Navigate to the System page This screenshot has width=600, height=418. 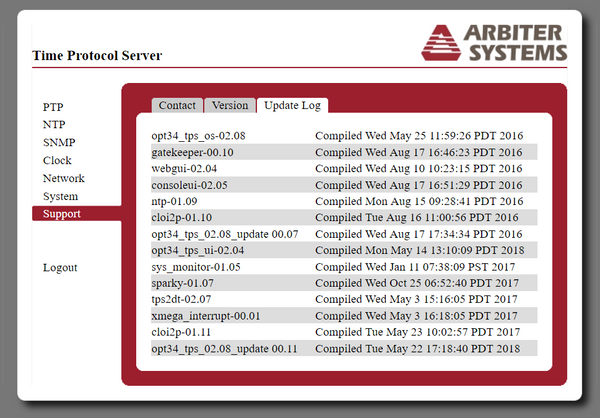tap(60, 196)
